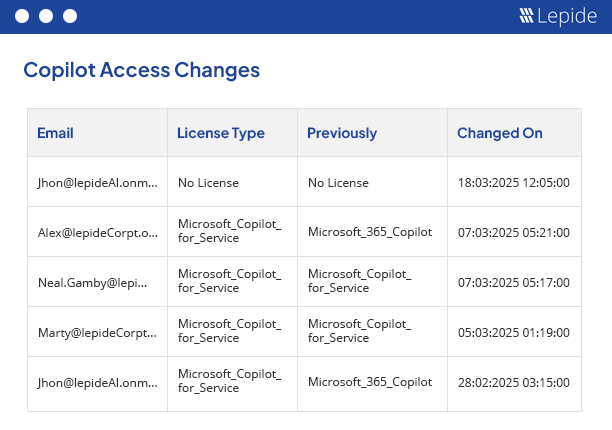The height and width of the screenshot is (430, 612).
Task: Click the third white window dot
Action: coord(69,16)
